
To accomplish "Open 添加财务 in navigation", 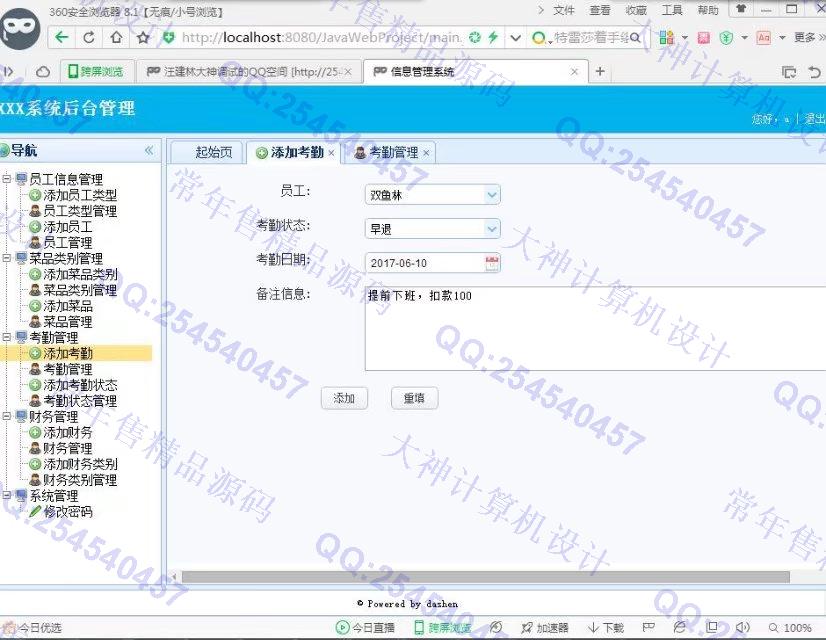I will click(x=67, y=432).
